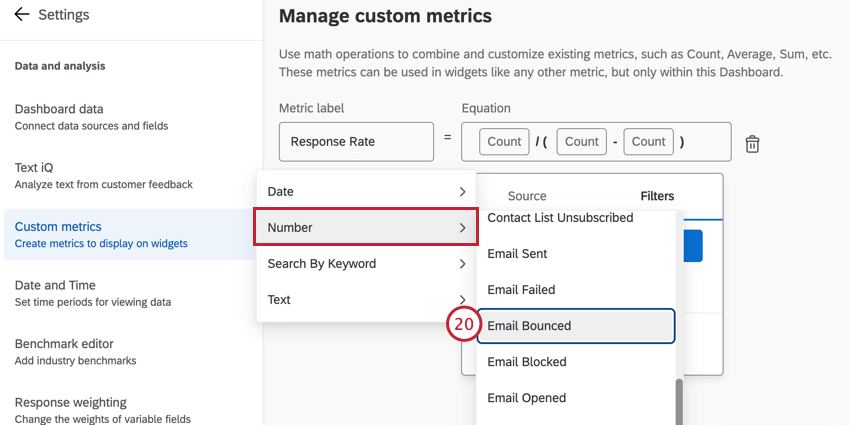Delete the Response Rate metric with trash icon

point(753,144)
